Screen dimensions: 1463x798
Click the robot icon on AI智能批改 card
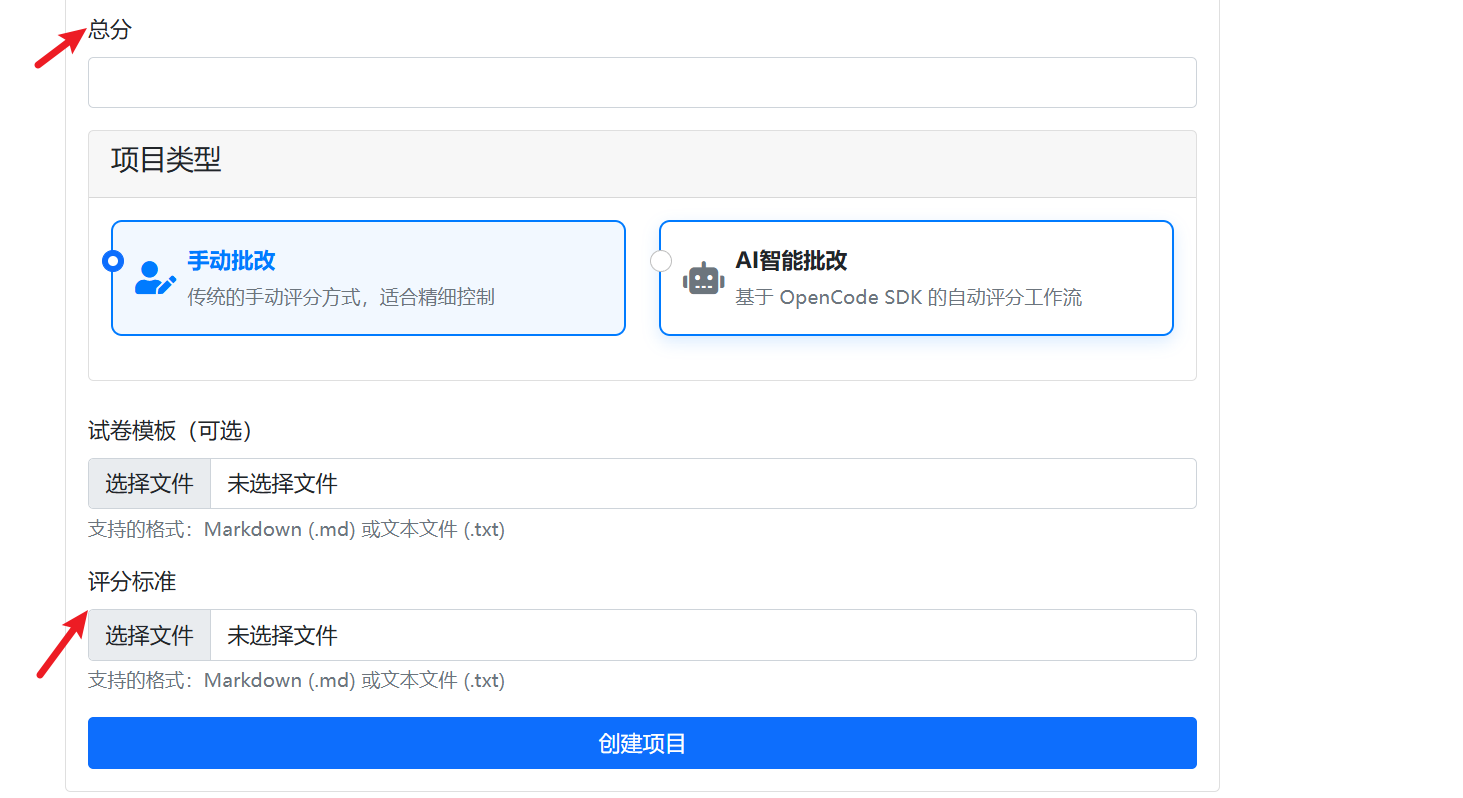click(703, 278)
